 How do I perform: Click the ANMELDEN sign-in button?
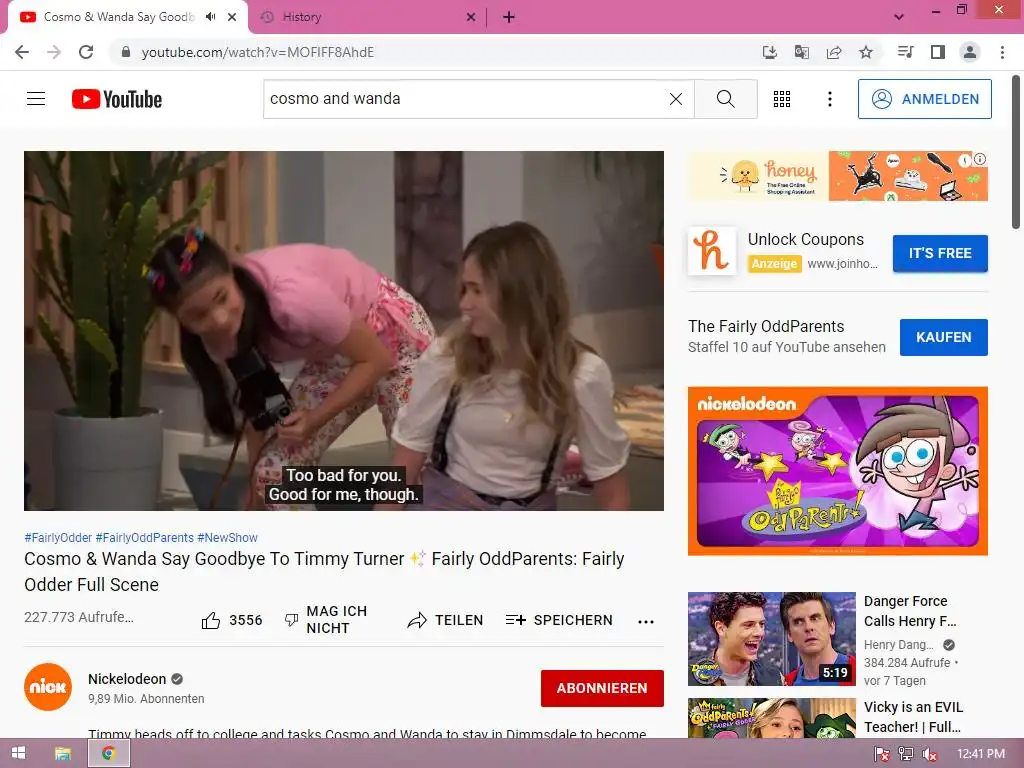[x=925, y=99]
